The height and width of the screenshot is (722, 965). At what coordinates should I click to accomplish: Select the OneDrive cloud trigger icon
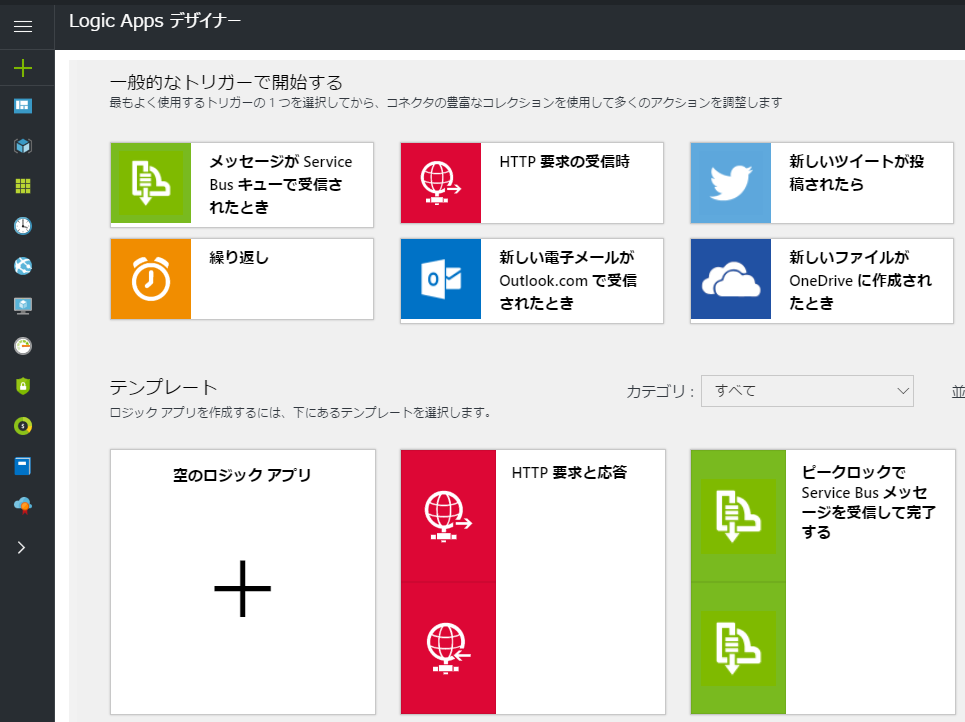point(731,279)
